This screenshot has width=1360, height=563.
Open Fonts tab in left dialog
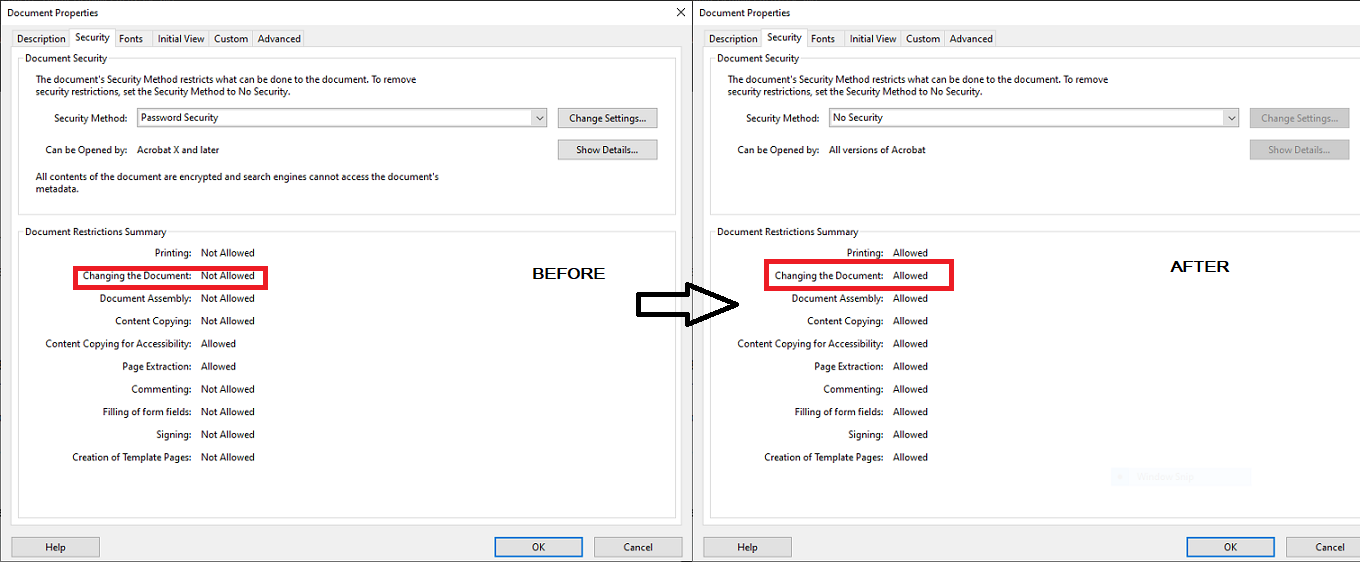coord(131,39)
